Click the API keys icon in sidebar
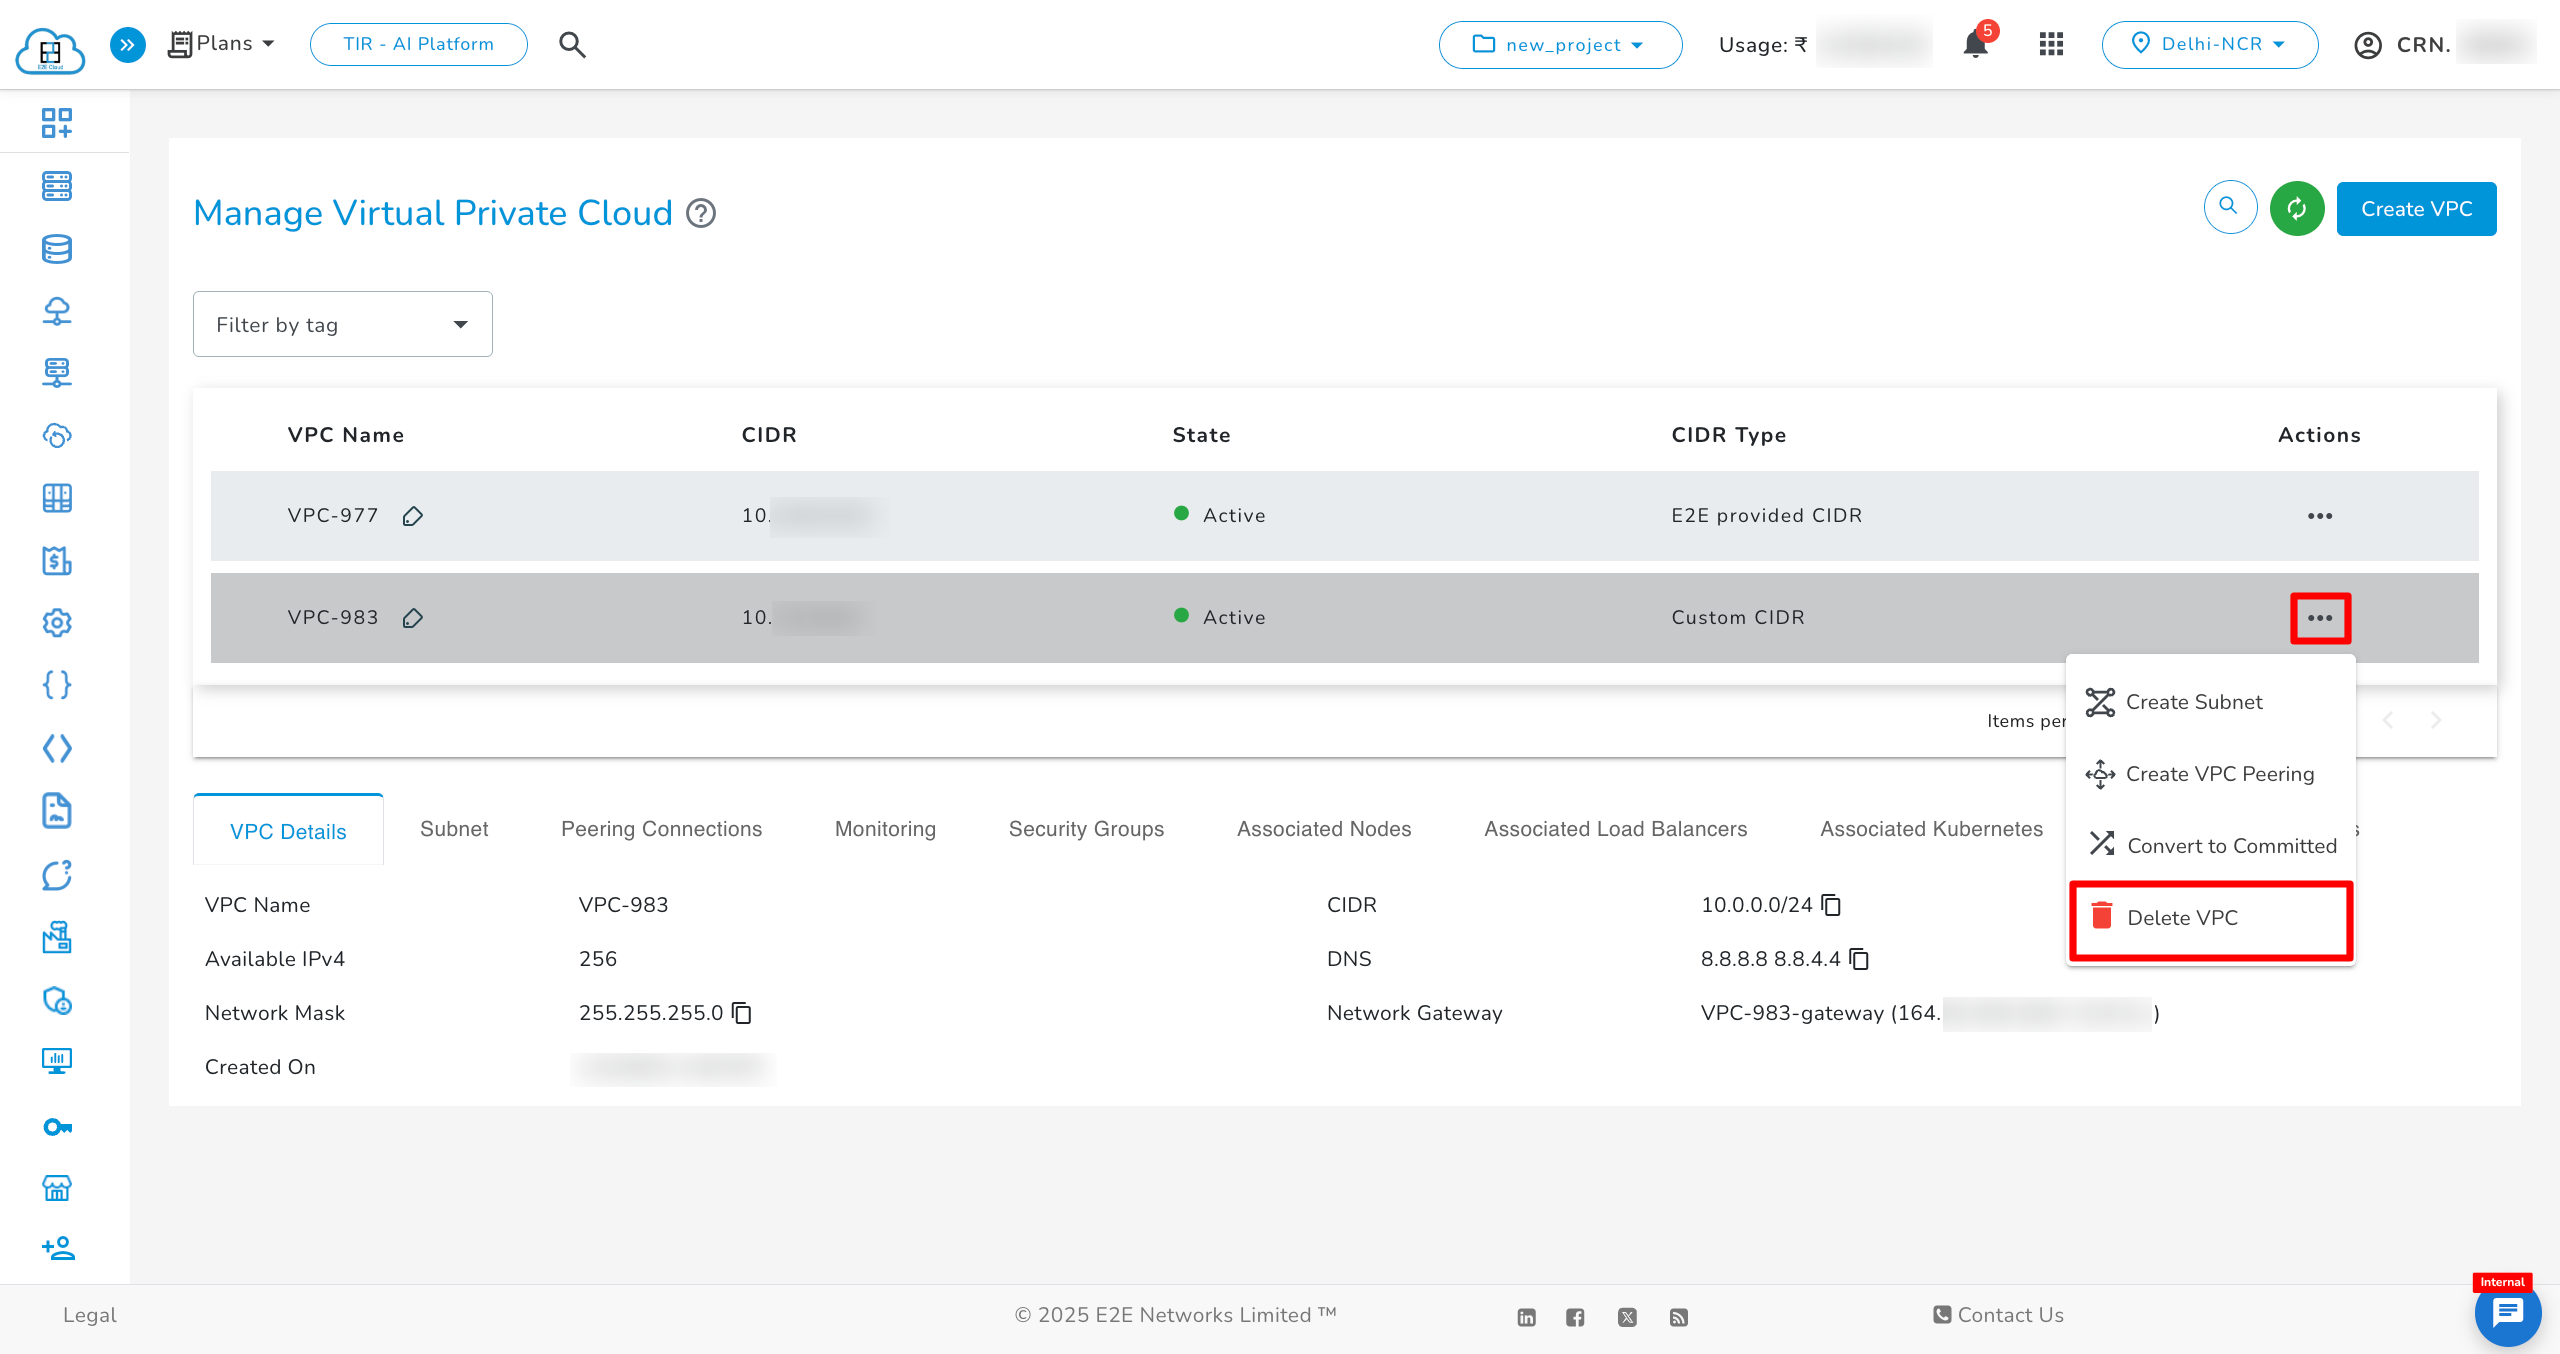Image resolution: width=2560 pixels, height=1354 pixels. (57, 1126)
